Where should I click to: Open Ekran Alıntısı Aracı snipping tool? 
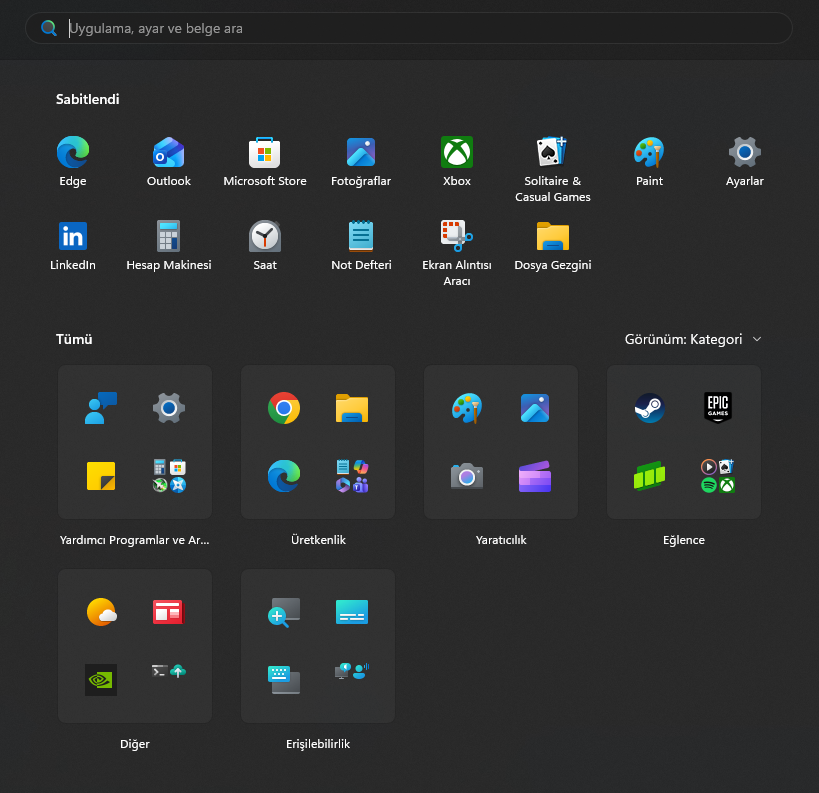click(457, 253)
